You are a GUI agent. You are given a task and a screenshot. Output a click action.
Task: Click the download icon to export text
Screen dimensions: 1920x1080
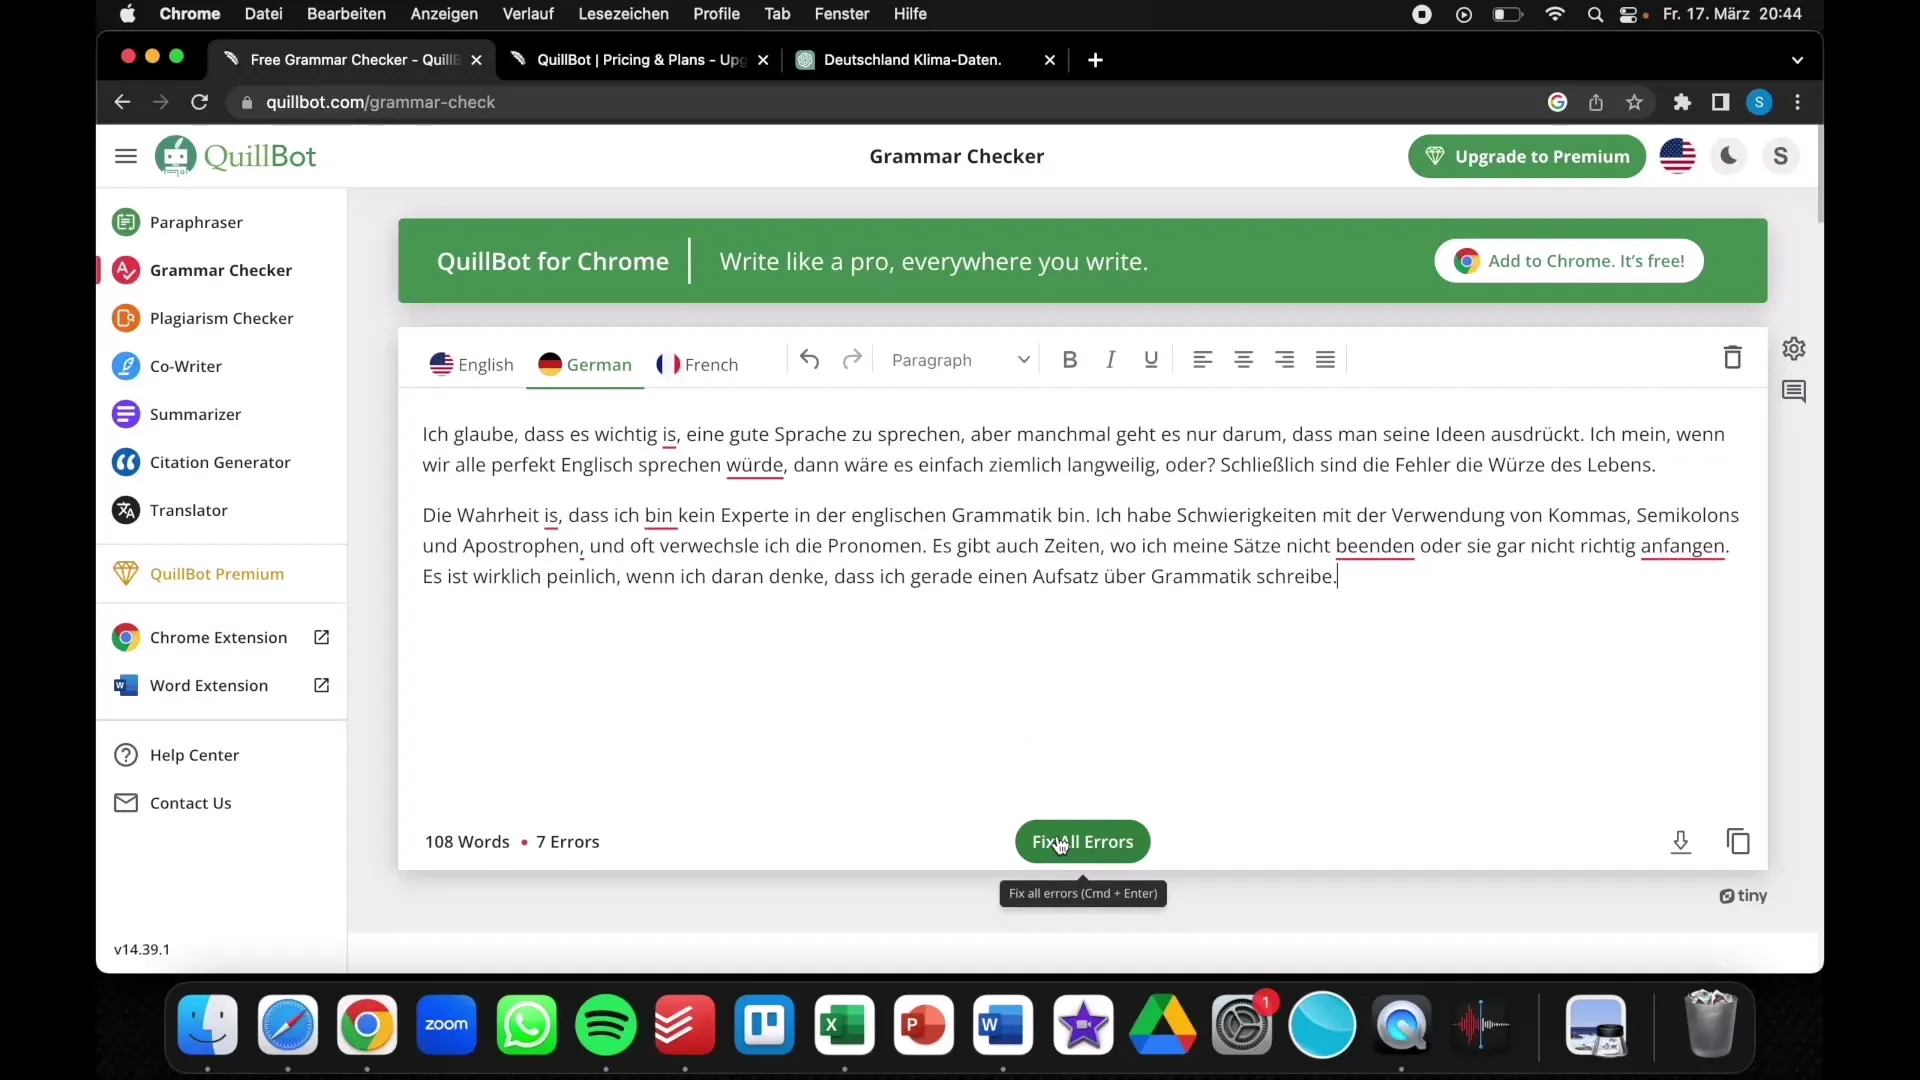point(1680,841)
